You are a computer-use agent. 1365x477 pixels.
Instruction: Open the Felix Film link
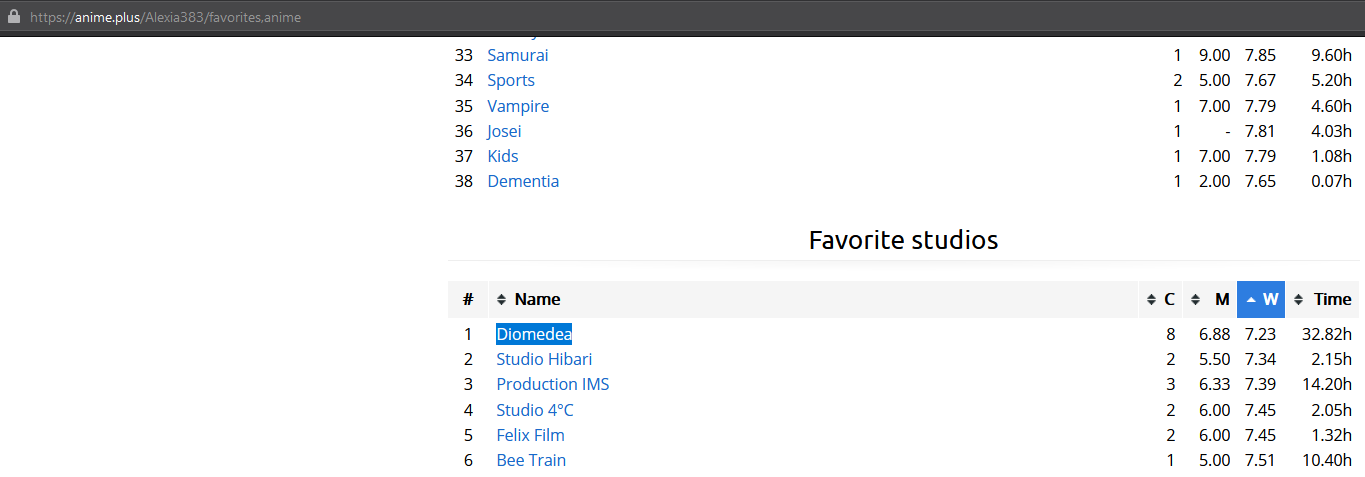(x=530, y=435)
